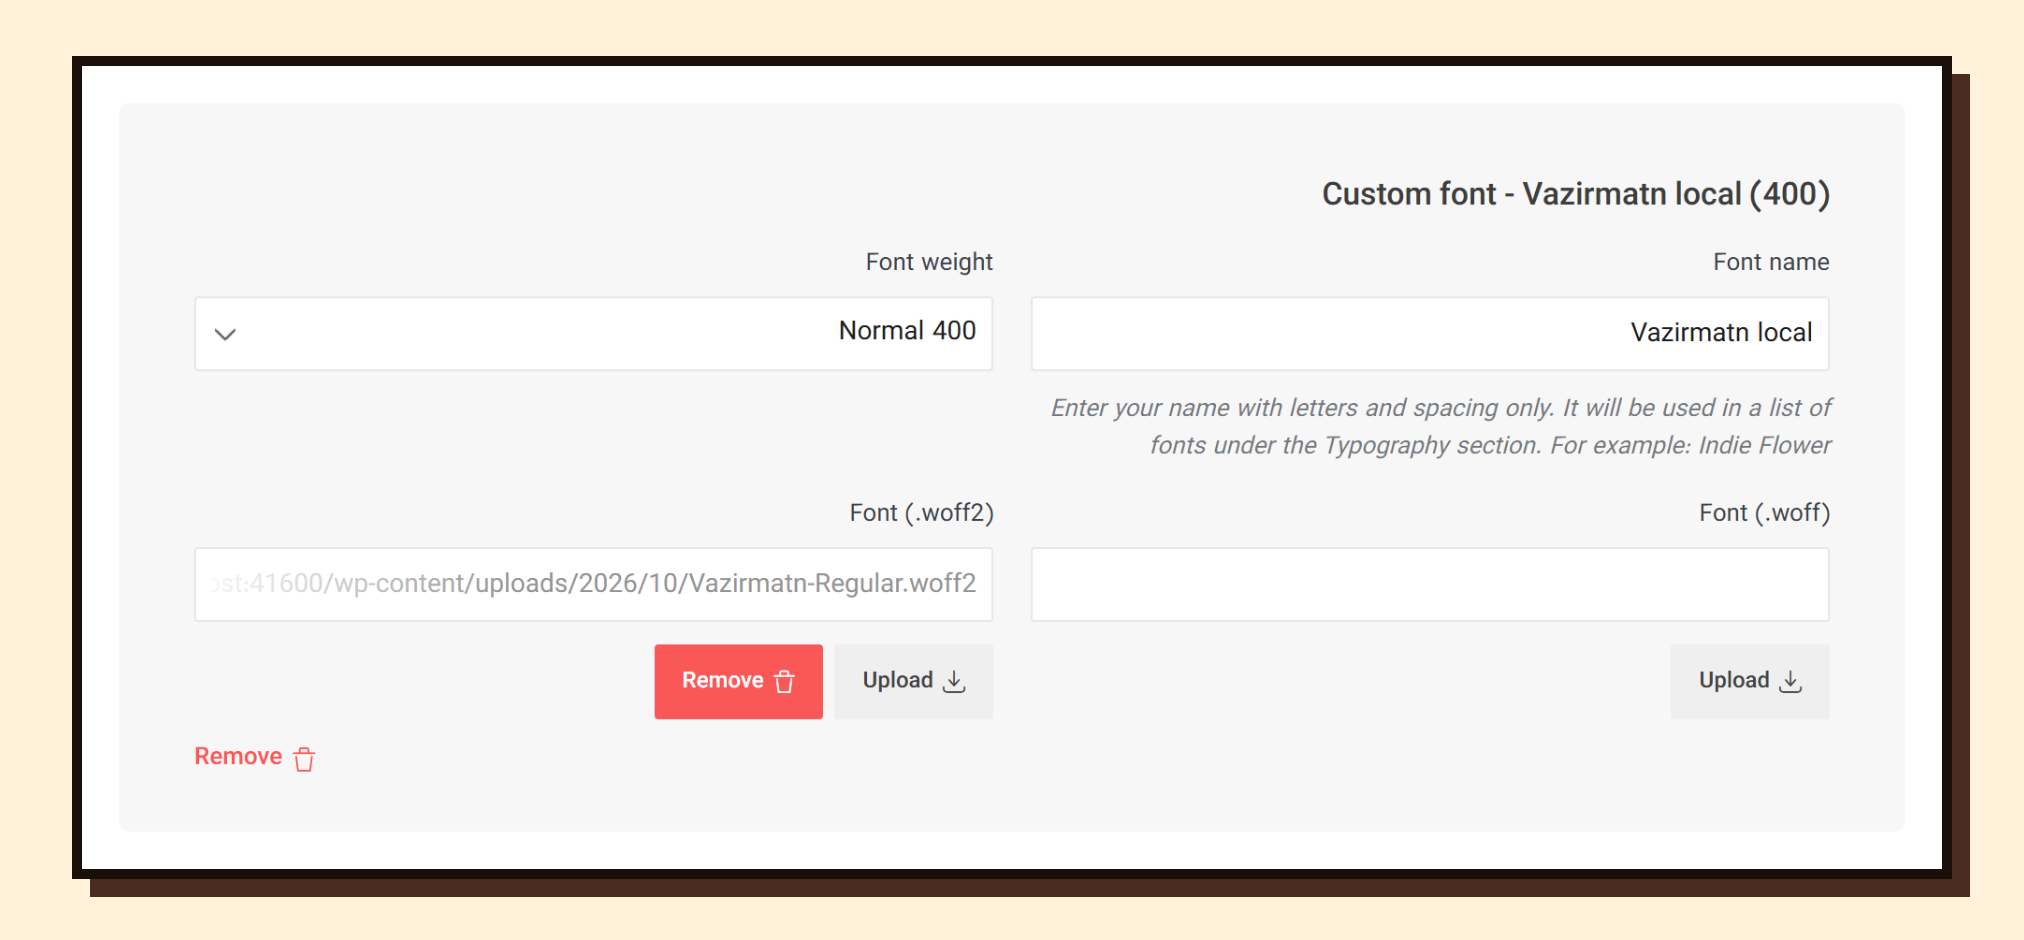The image size is (2024, 940).
Task: Click the Remove link for custom font
Action: click(x=255, y=757)
